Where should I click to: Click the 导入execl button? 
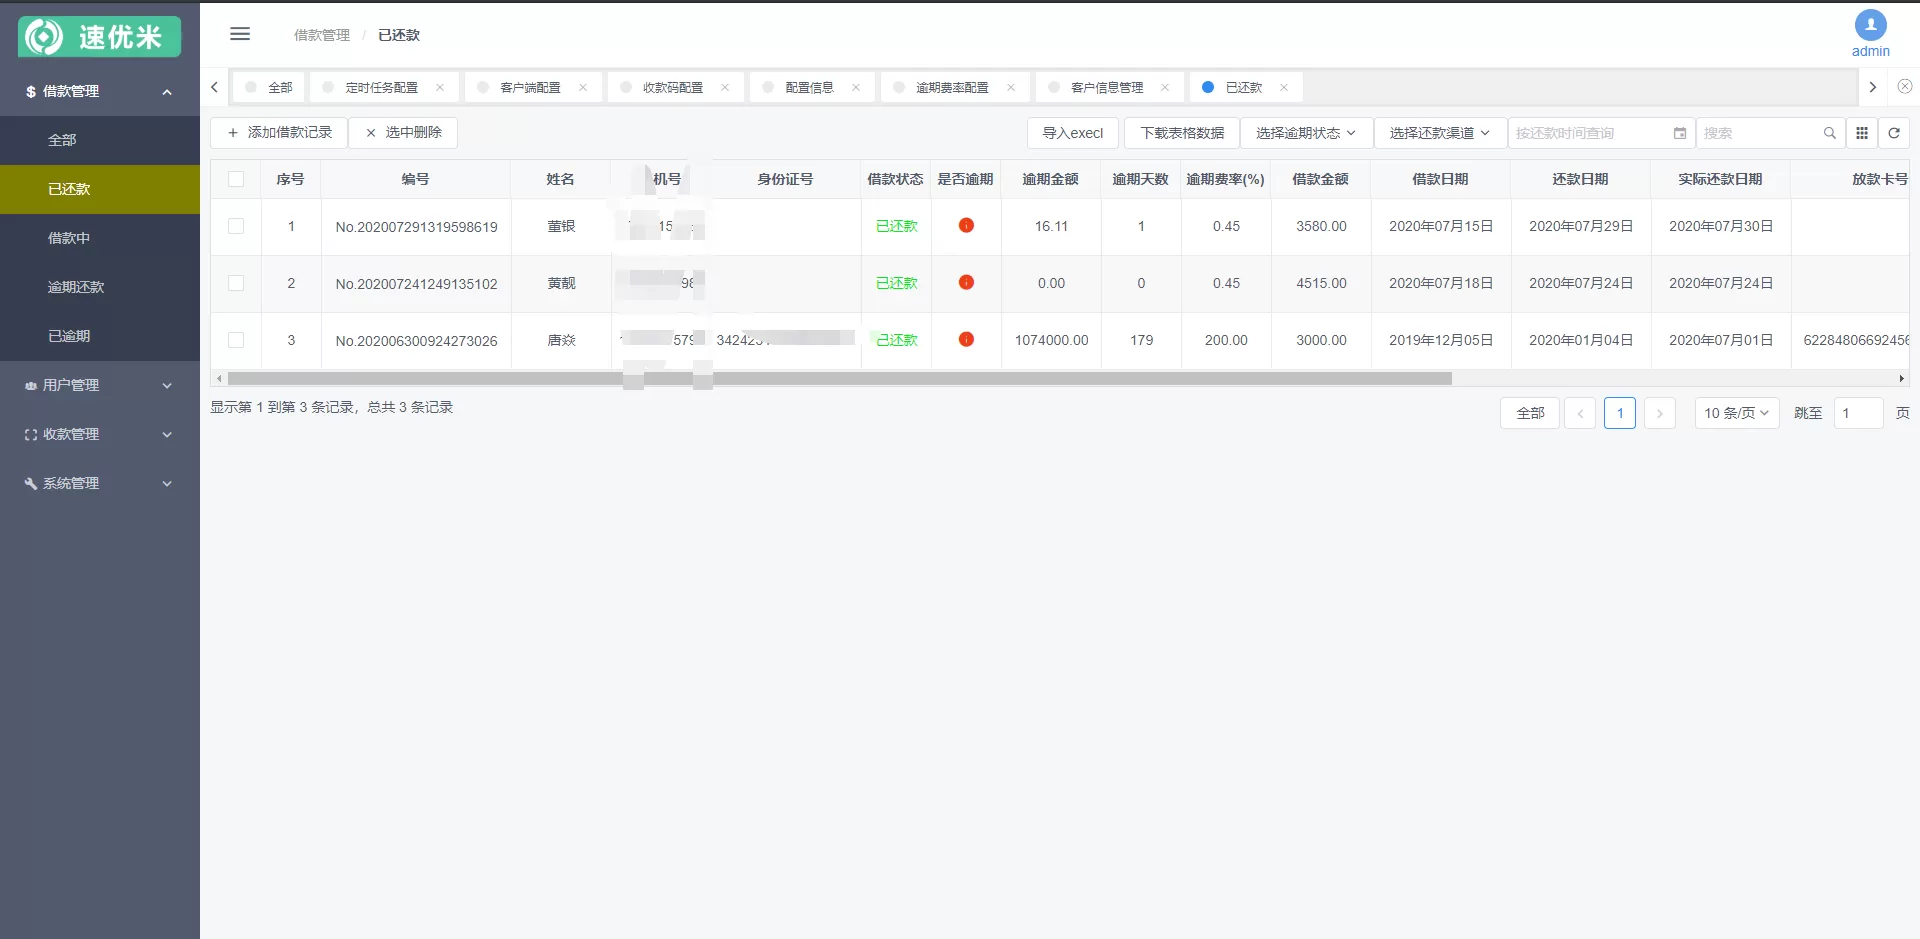tap(1072, 132)
